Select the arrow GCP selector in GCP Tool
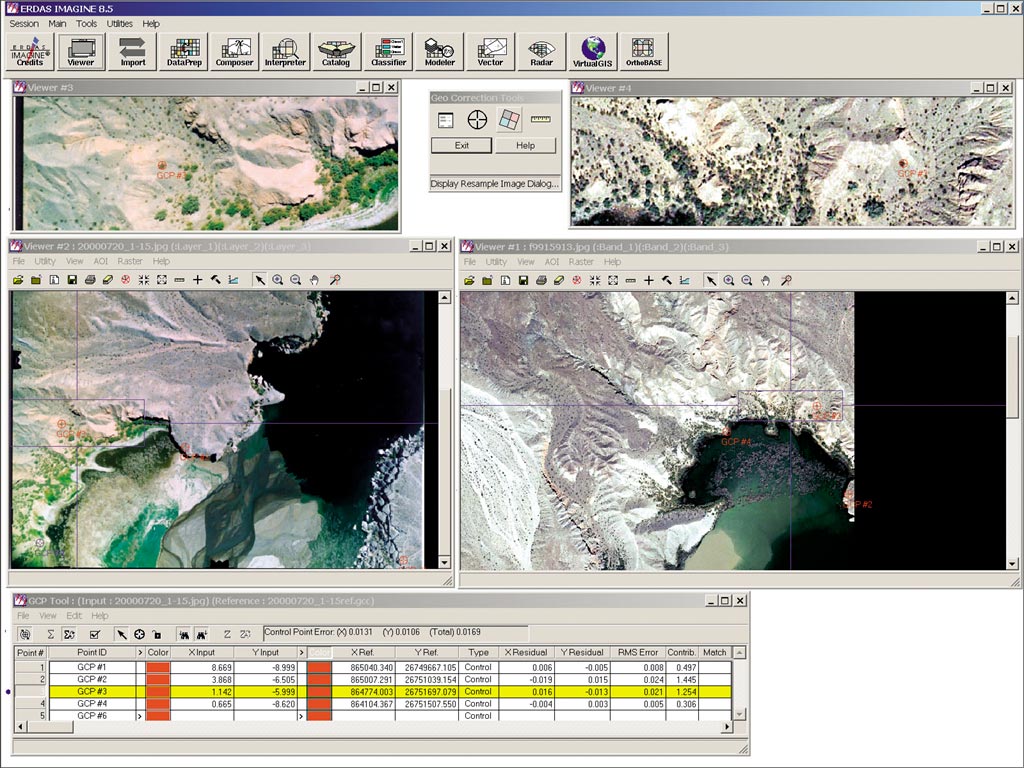 click(x=121, y=634)
